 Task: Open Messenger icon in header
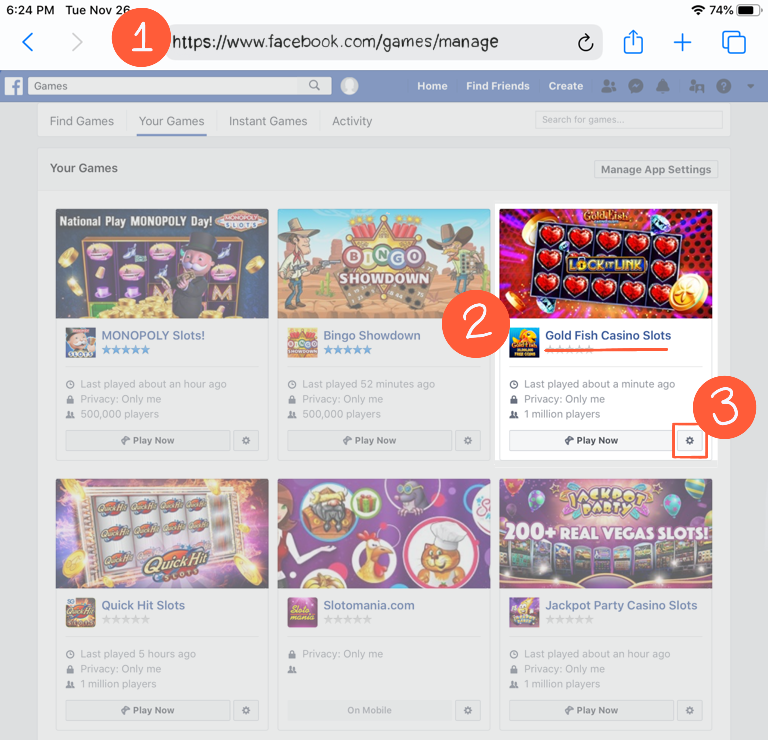(636, 86)
